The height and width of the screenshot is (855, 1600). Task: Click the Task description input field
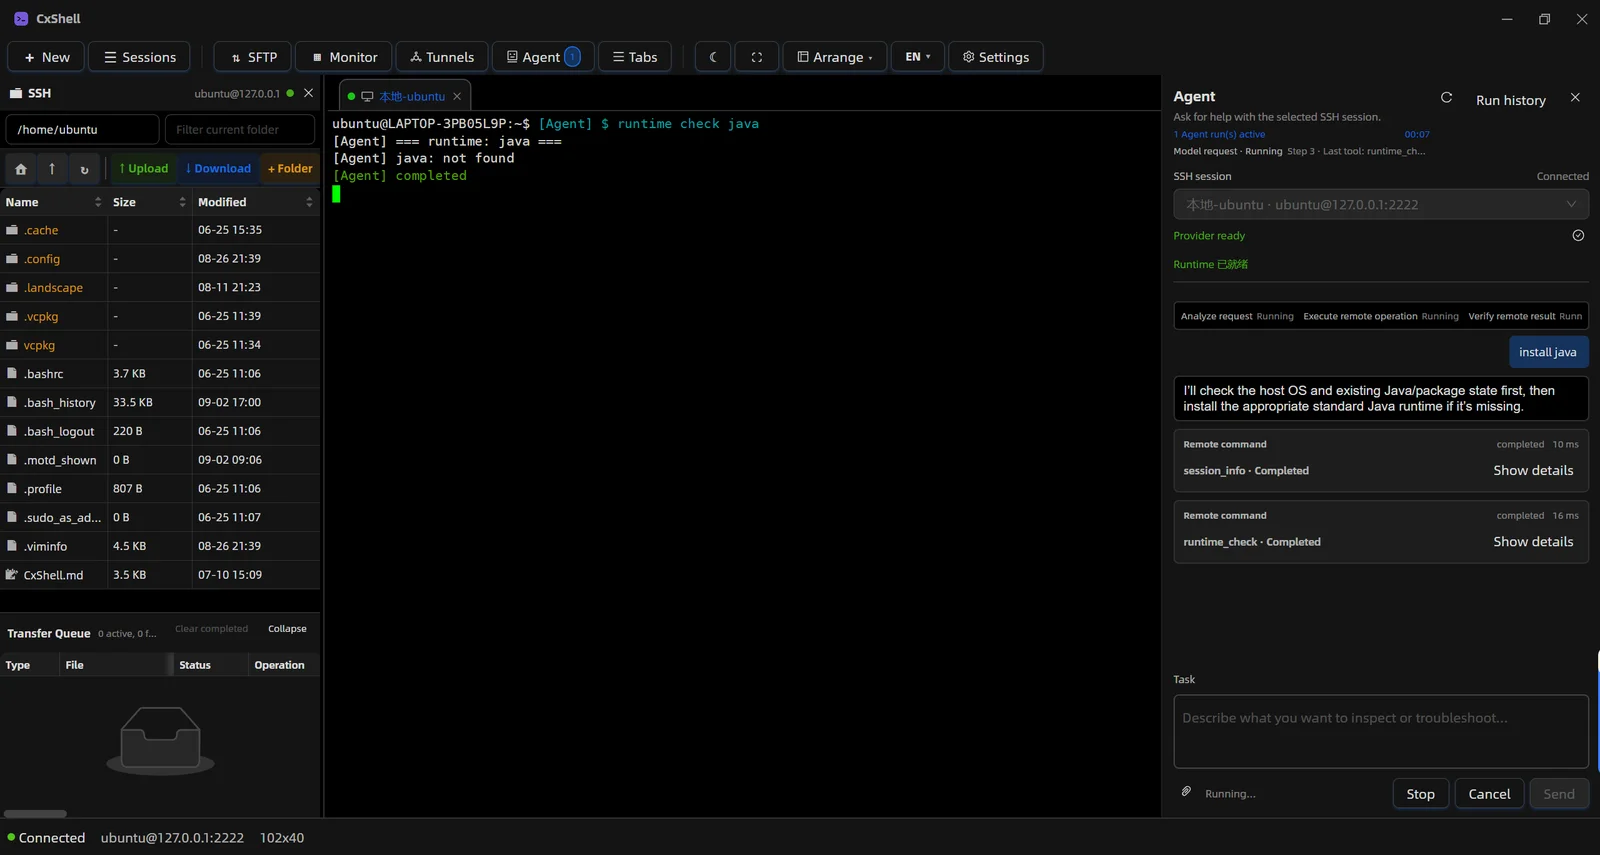pos(1381,732)
